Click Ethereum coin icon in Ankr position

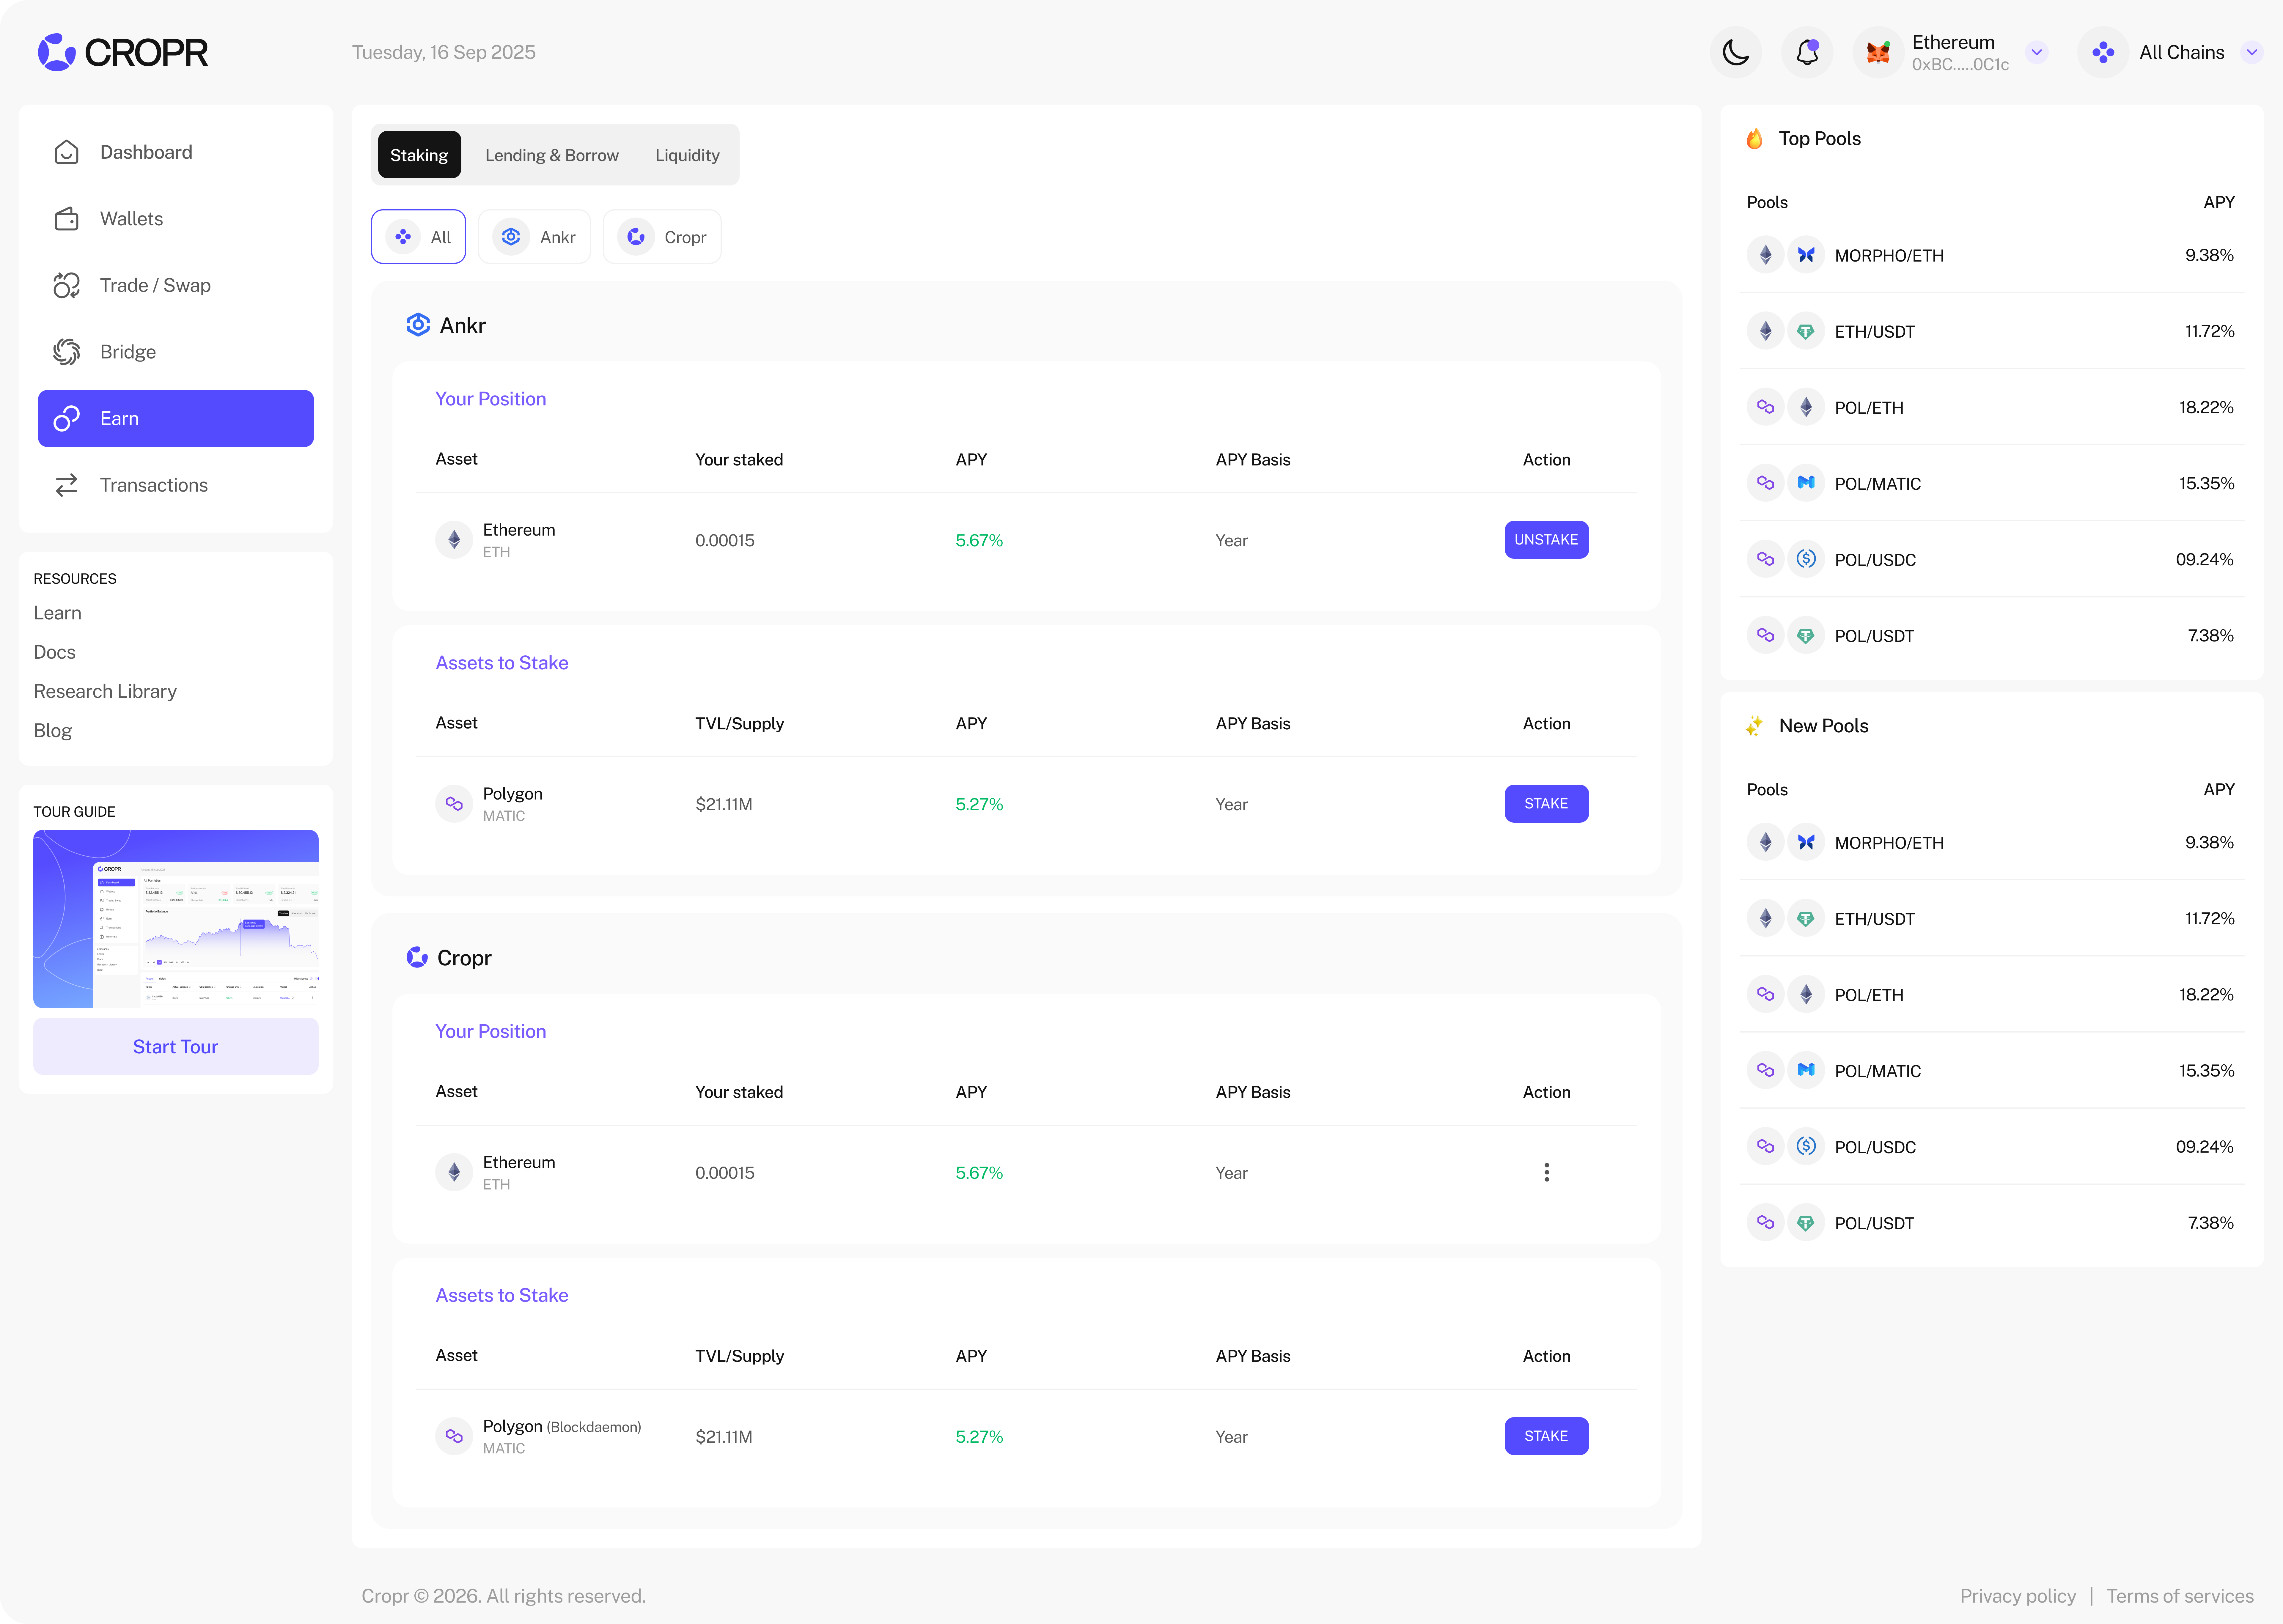(x=454, y=540)
